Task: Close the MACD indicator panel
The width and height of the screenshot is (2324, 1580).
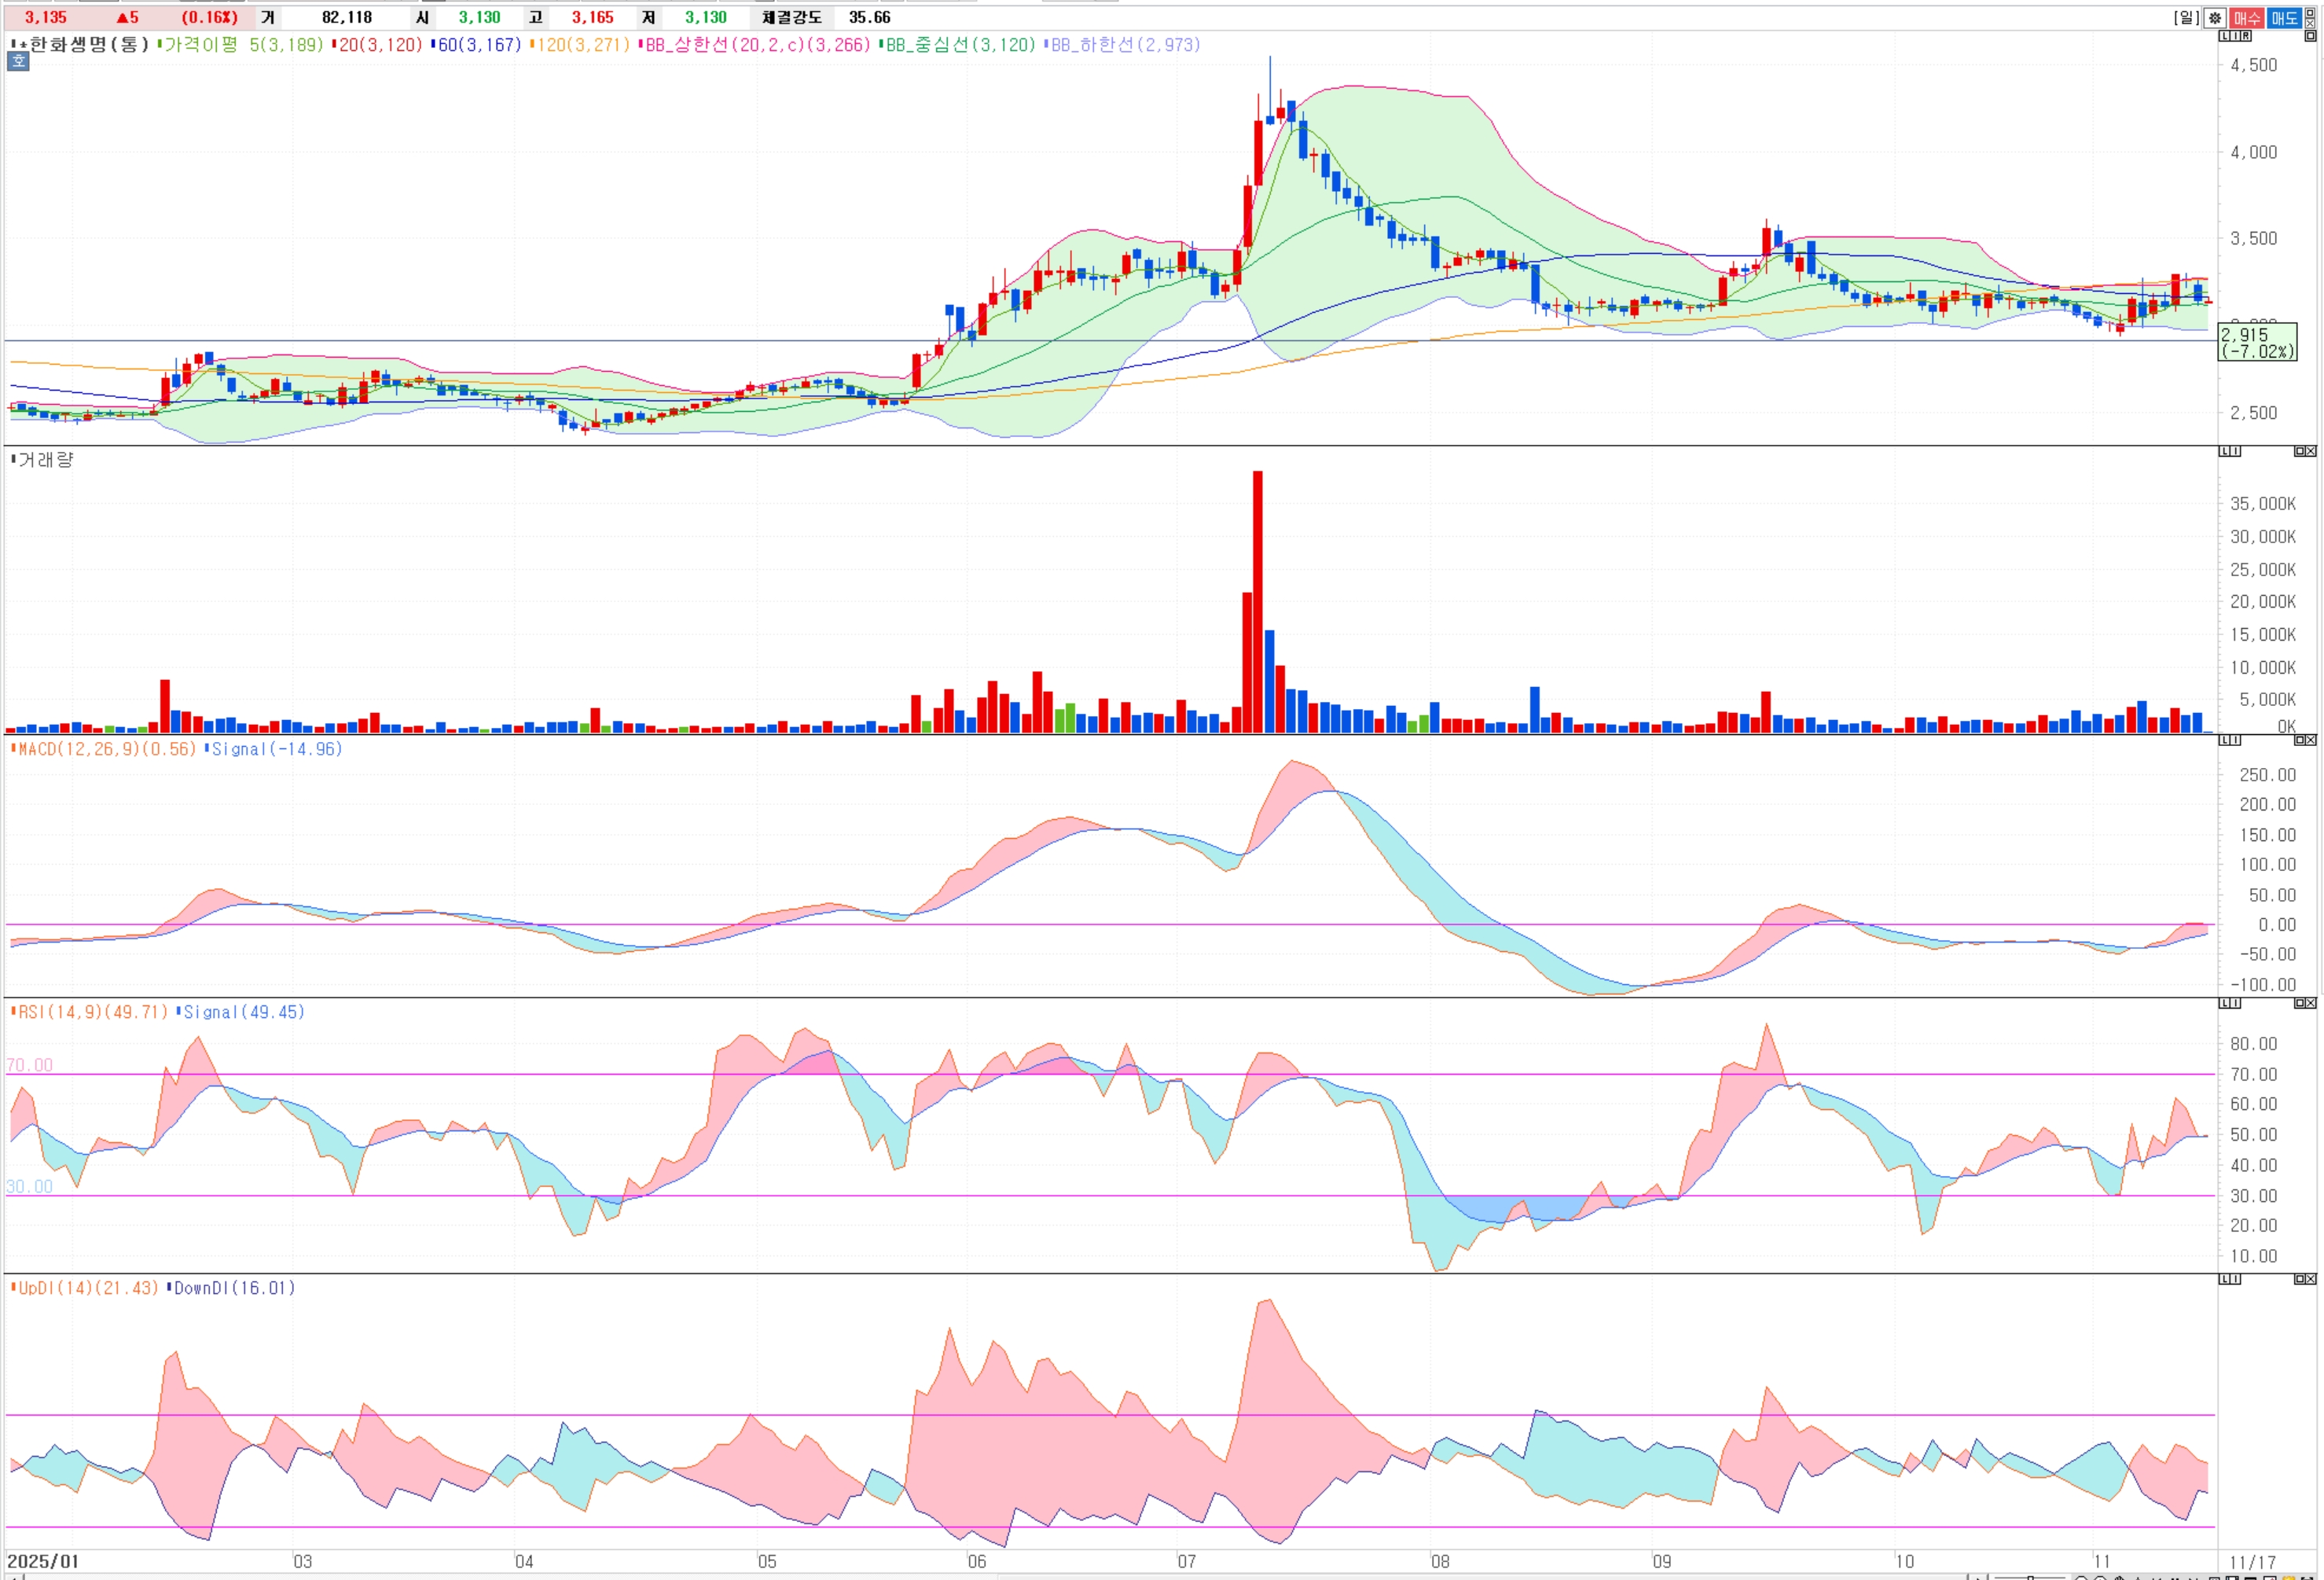Action: (x=2311, y=740)
